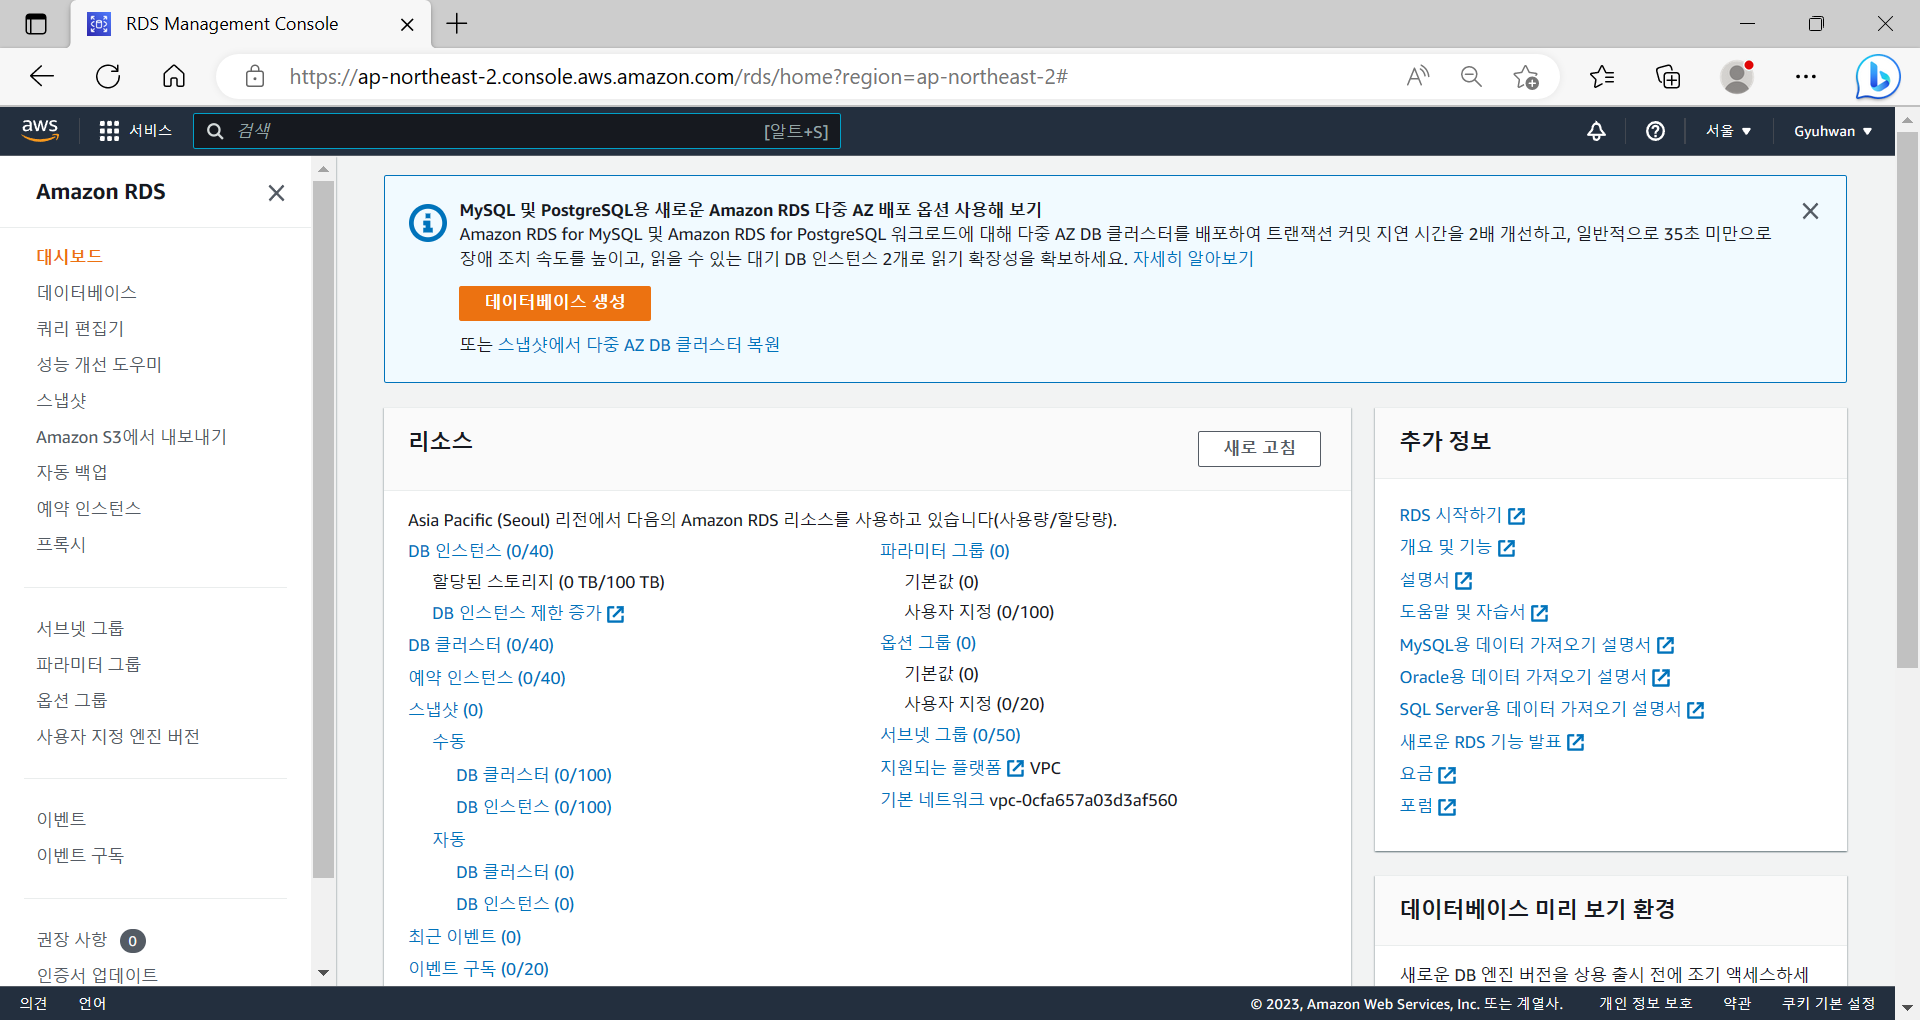The image size is (1920, 1020).
Task: Click the 파라미터 그룹 (0) resource link
Action: (945, 551)
